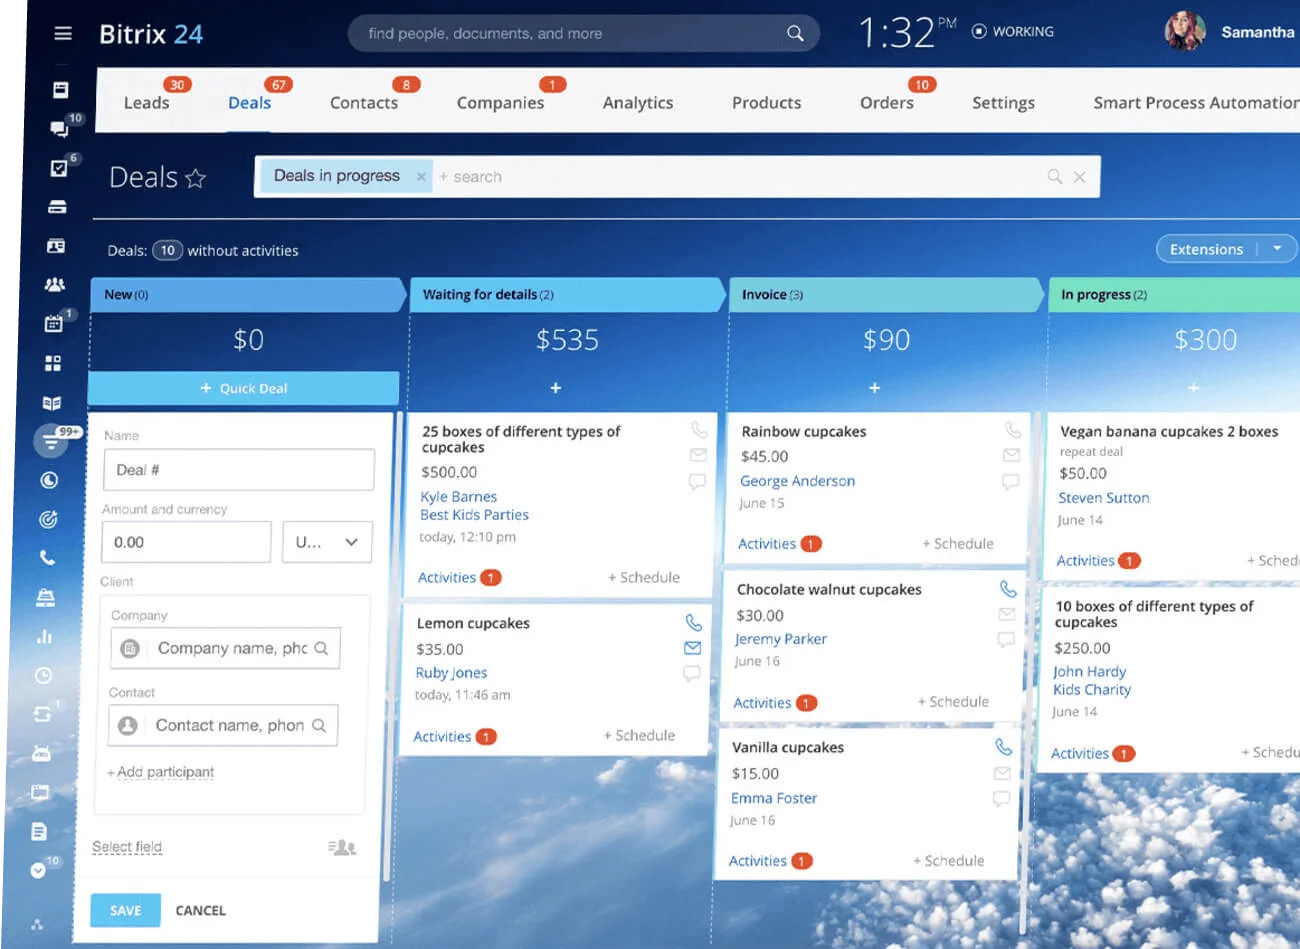Screen dimensions: 1300x949
Task: Open the open-book knowledge base sidebar icon
Action: (x=52, y=402)
